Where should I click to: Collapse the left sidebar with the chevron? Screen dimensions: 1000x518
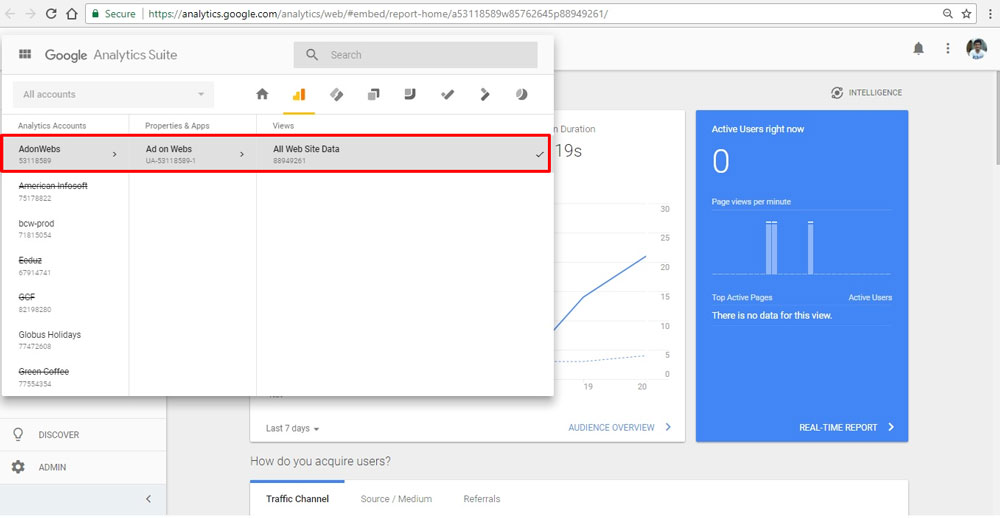(x=148, y=499)
